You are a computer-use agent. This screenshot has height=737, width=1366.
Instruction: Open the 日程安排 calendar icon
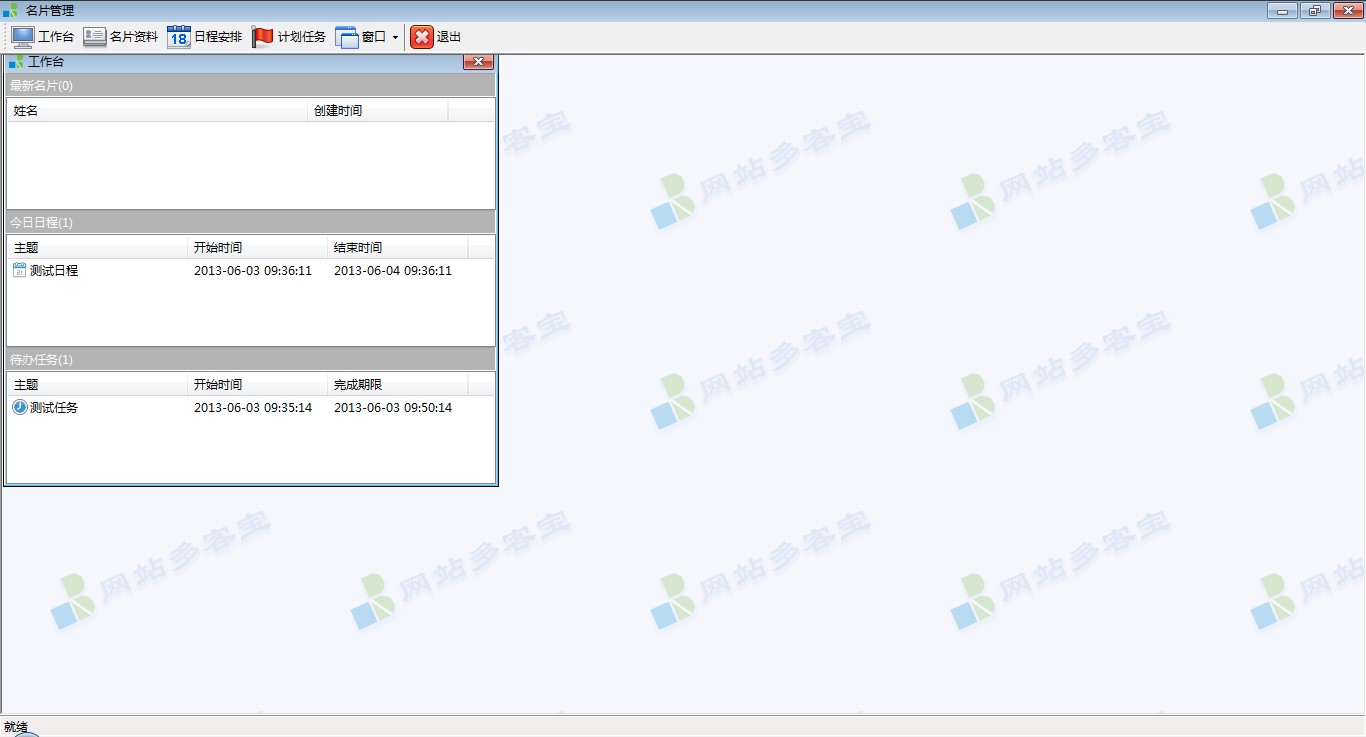pos(179,37)
